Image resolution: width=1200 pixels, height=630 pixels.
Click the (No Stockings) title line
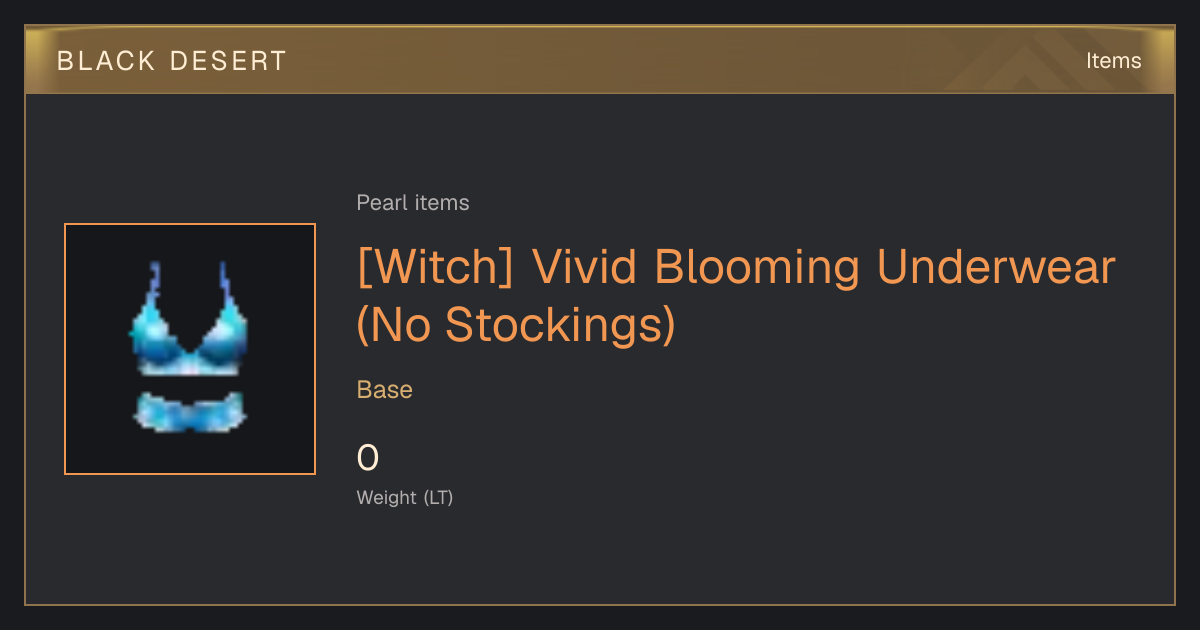click(x=516, y=324)
